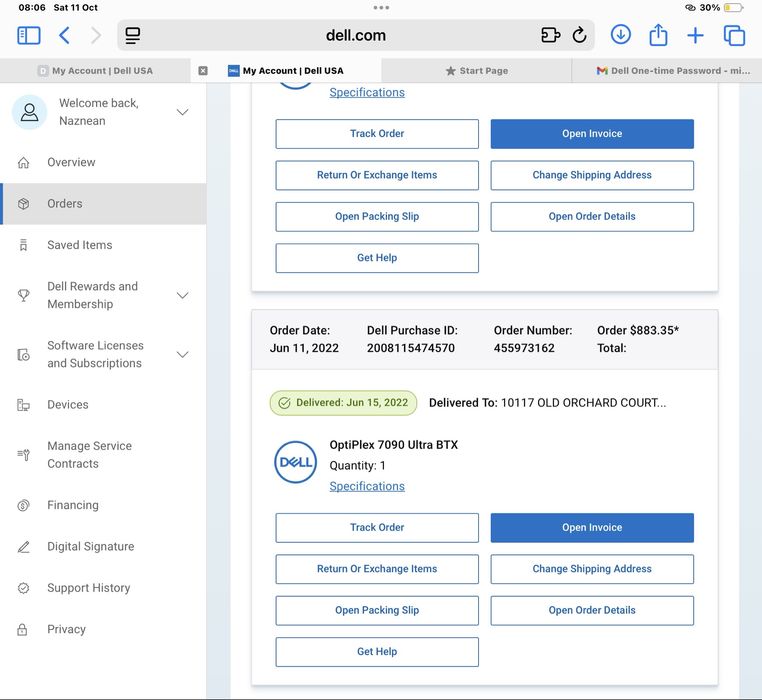
Task: Open Saved Items in sidebar
Action: 103,245
